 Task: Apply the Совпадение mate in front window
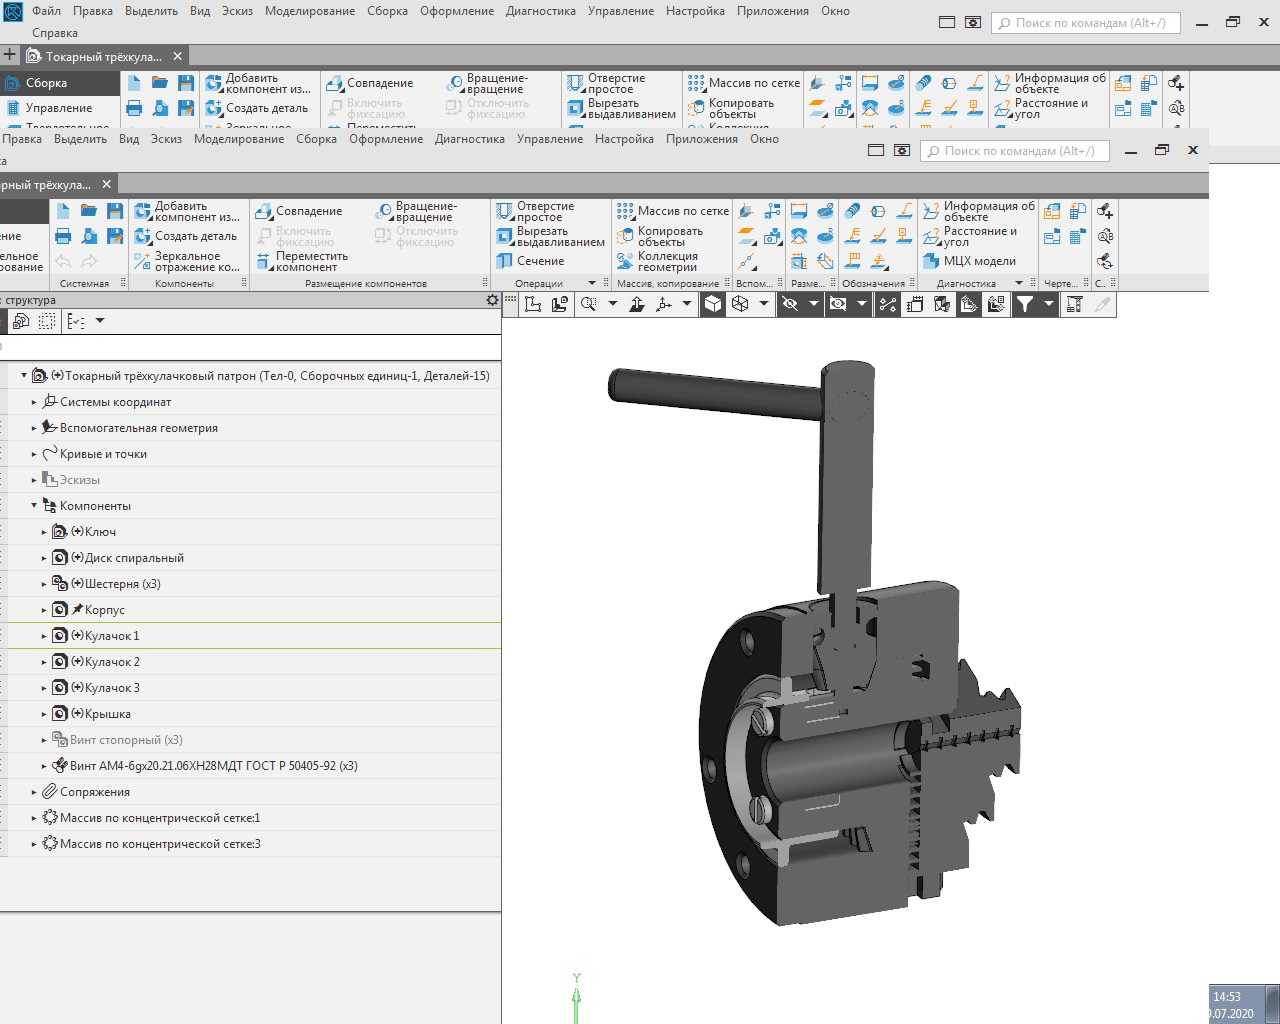pos(299,211)
